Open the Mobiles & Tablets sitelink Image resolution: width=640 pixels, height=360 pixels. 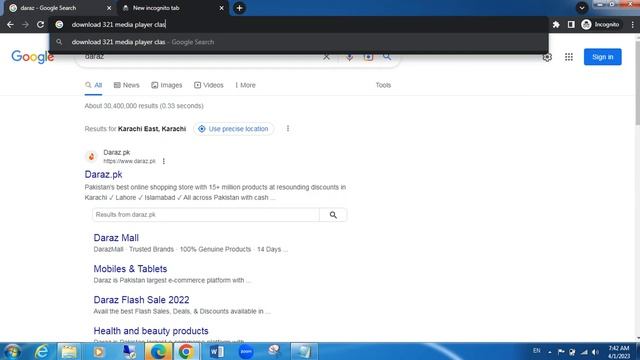click(x=130, y=269)
